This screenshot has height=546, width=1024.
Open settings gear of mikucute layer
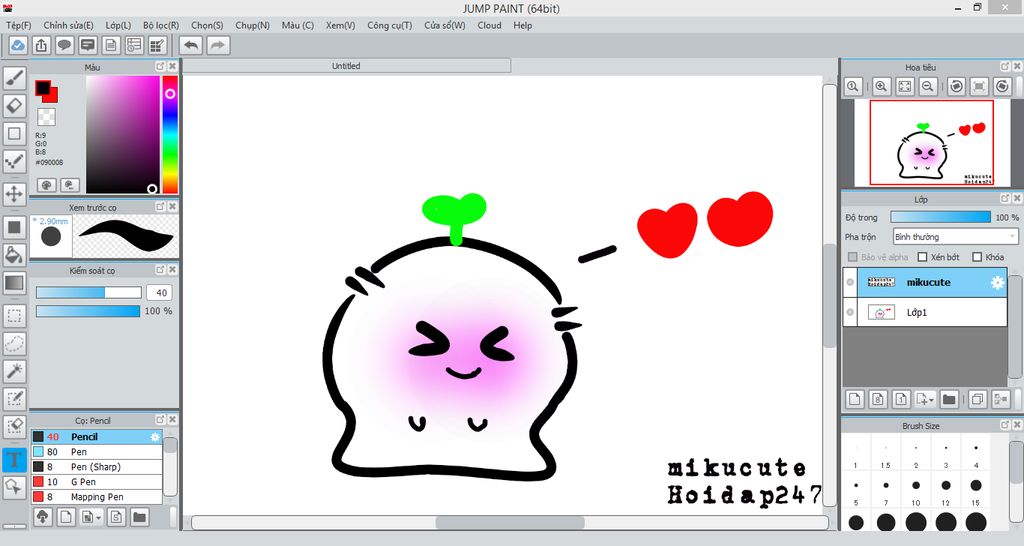pyautogui.click(x=997, y=283)
